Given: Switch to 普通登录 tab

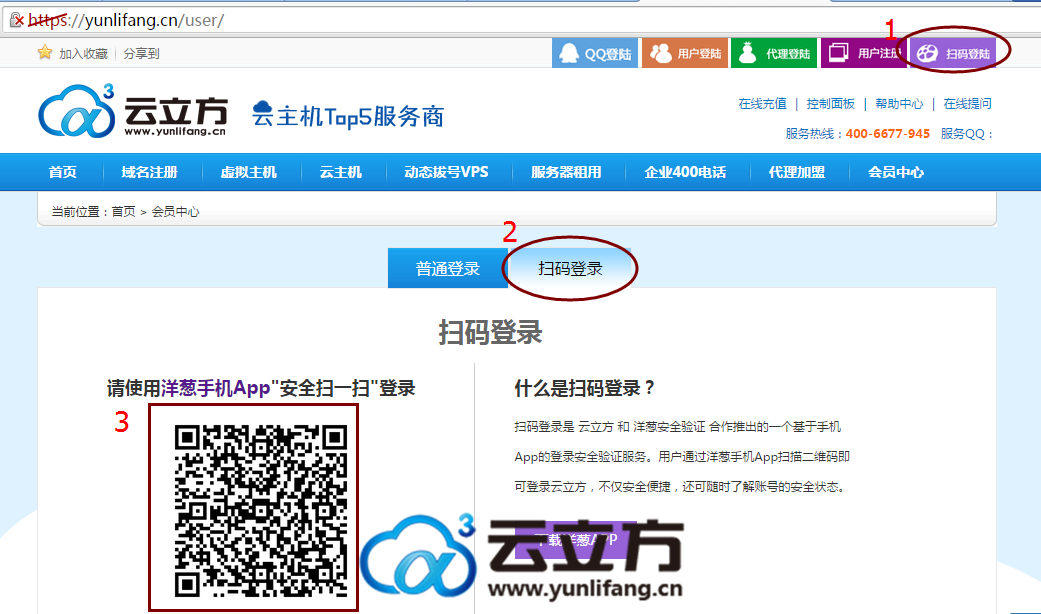Looking at the screenshot, I should click(x=448, y=268).
